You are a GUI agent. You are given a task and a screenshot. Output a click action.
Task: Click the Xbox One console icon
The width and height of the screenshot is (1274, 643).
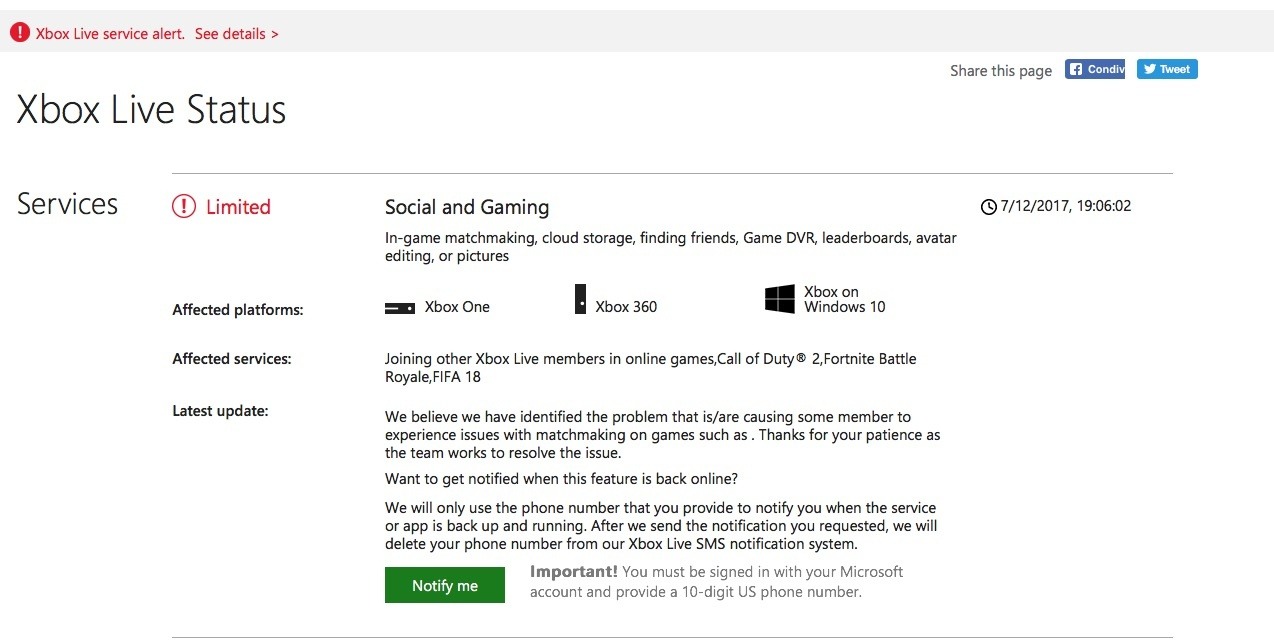400,309
